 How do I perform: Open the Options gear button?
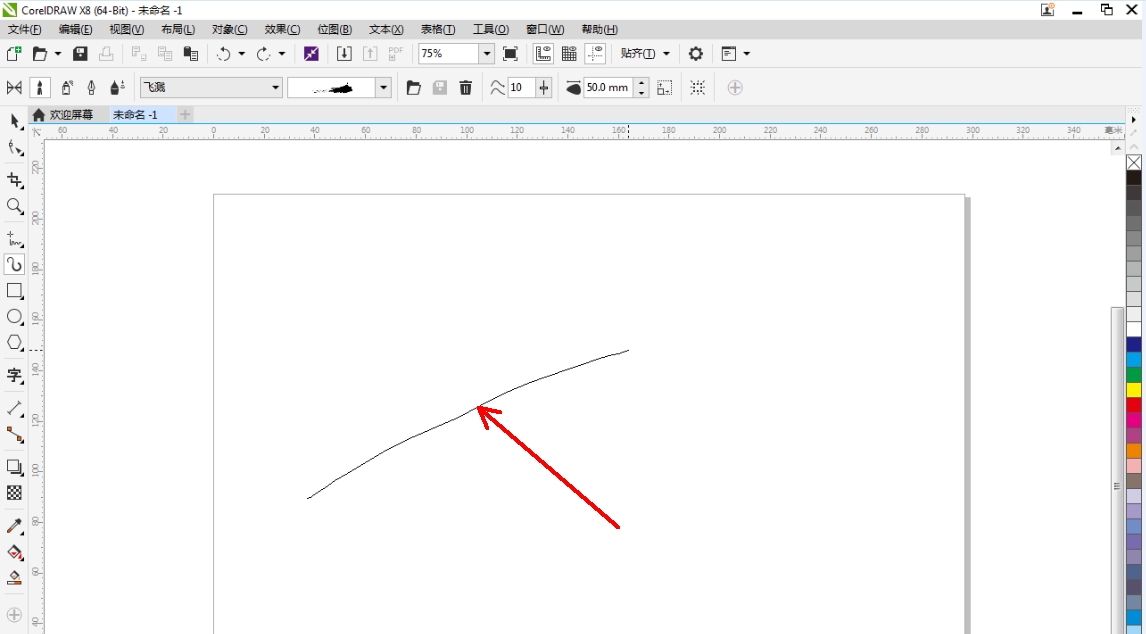pyautogui.click(x=696, y=54)
